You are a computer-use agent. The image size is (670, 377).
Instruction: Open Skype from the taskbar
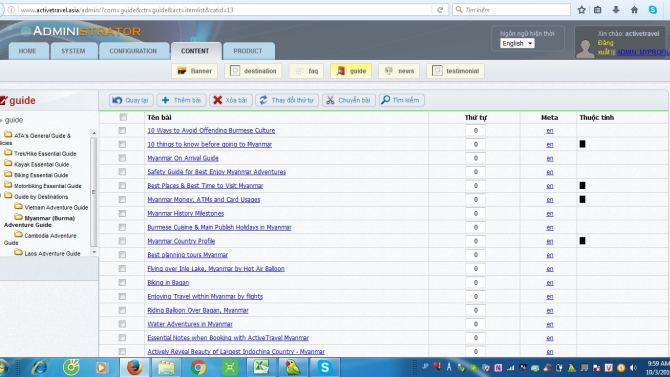325,367
